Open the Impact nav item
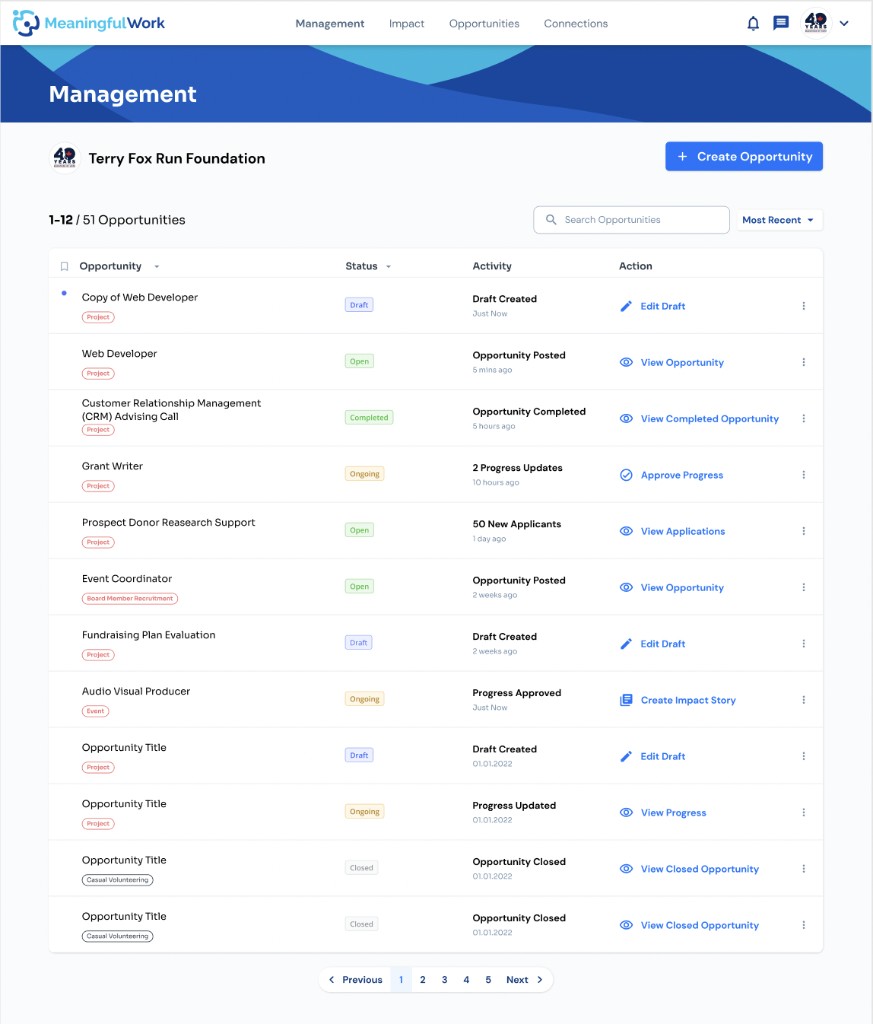 tap(406, 24)
